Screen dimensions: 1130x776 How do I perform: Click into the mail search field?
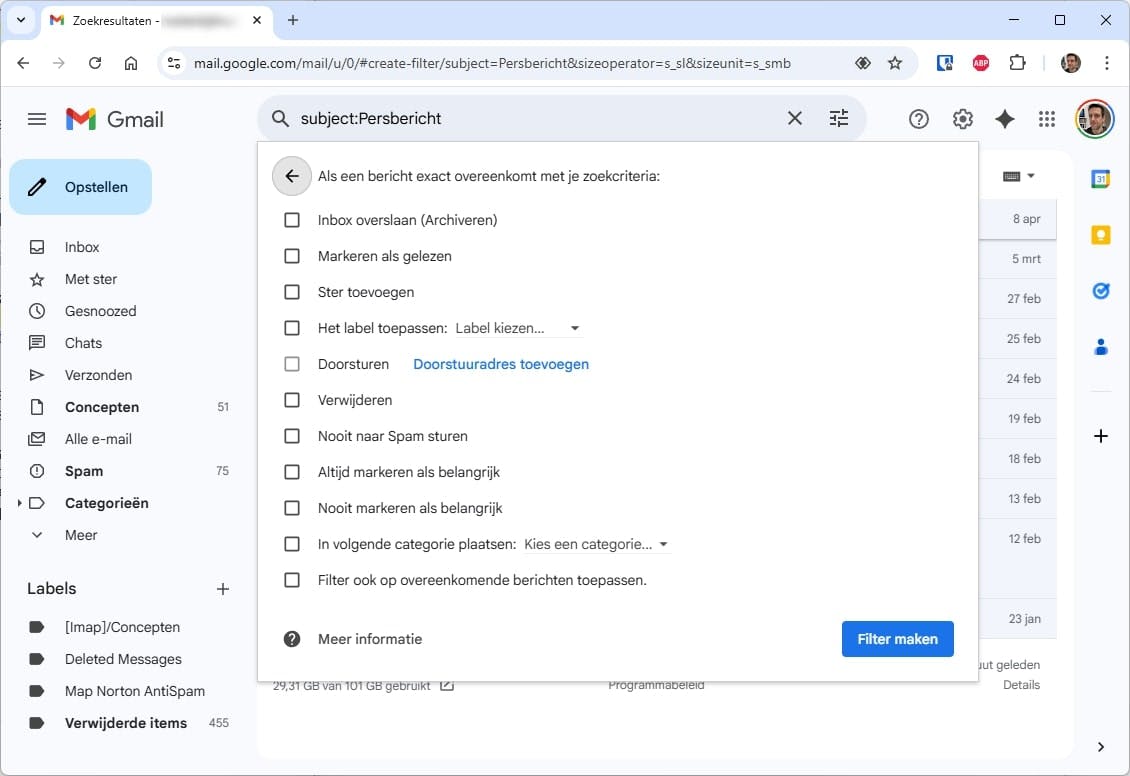pos(530,118)
